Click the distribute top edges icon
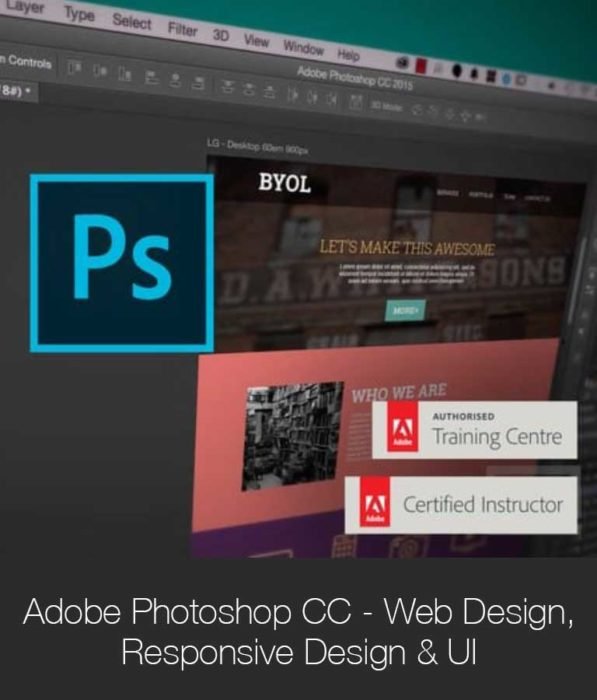Image resolution: width=597 pixels, height=700 pixels. coord(228,86)
